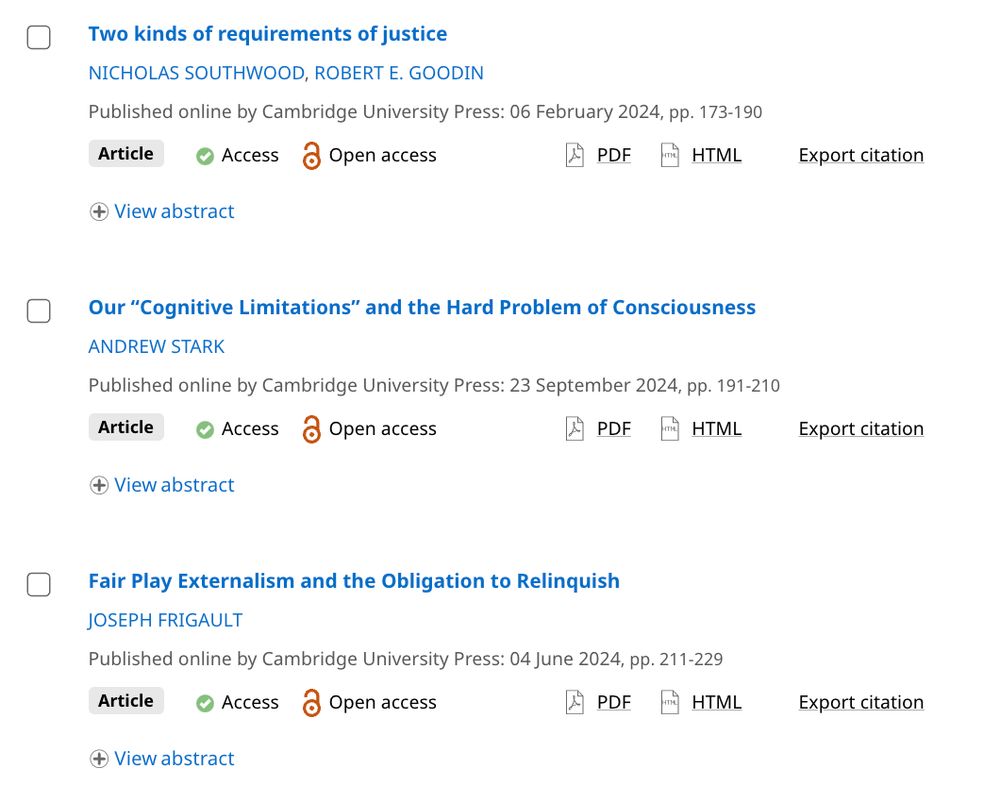Viewport: 1000px width, 787px height.
Task: Expand View abstract for Two kinds of requirements of justice
Action: coord(162,211)
